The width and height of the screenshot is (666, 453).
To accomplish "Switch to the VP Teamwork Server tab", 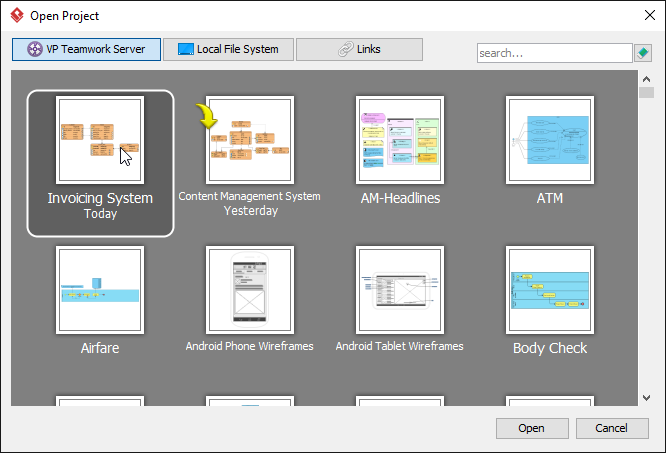I will tap(86, 49).
